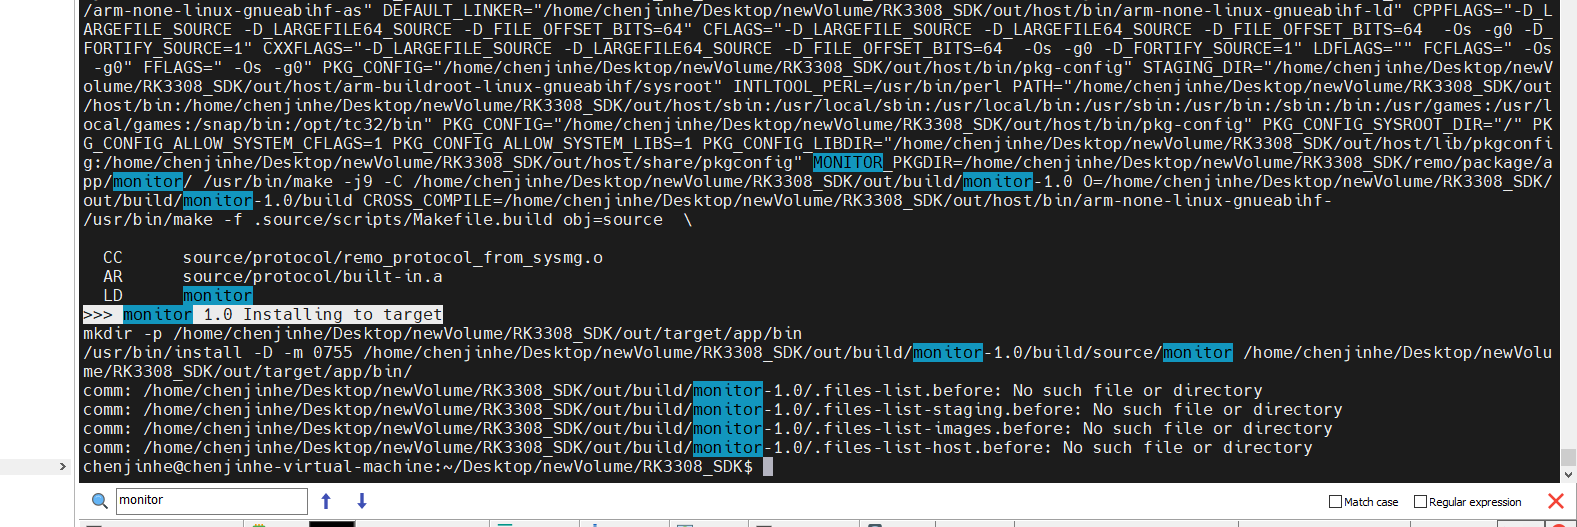
Task: Click 'source/protocol/remo_protocol_from_sysmg.o' text
Action: point(393,258)
